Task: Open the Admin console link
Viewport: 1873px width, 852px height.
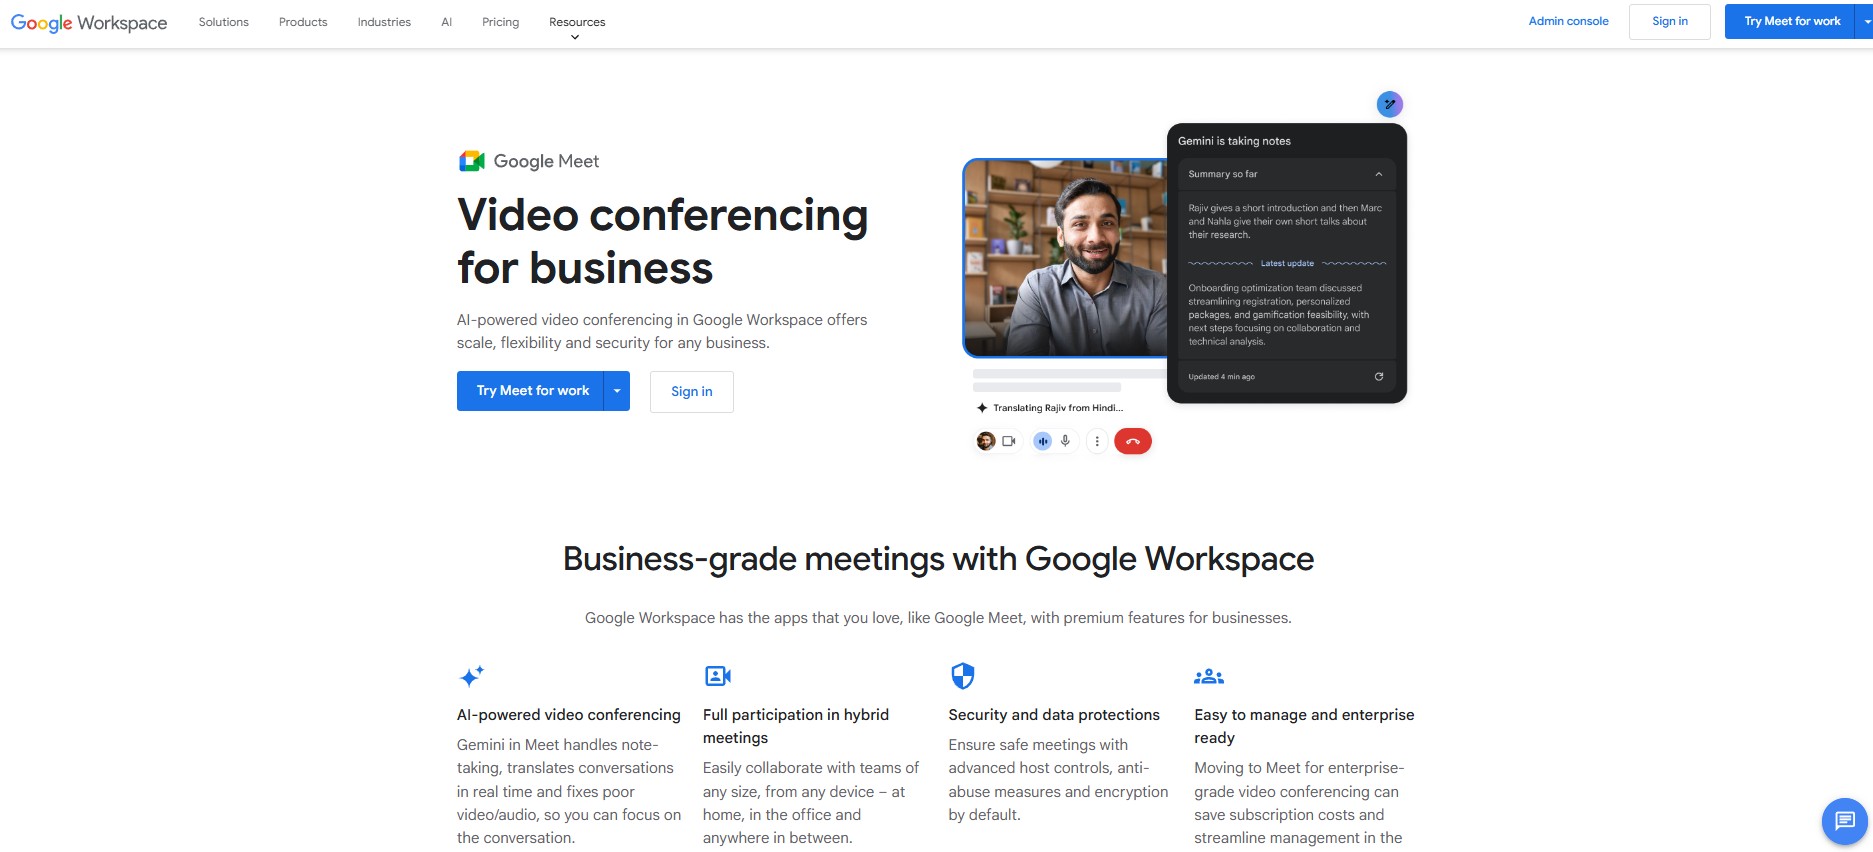Action: coord(1568,21)
